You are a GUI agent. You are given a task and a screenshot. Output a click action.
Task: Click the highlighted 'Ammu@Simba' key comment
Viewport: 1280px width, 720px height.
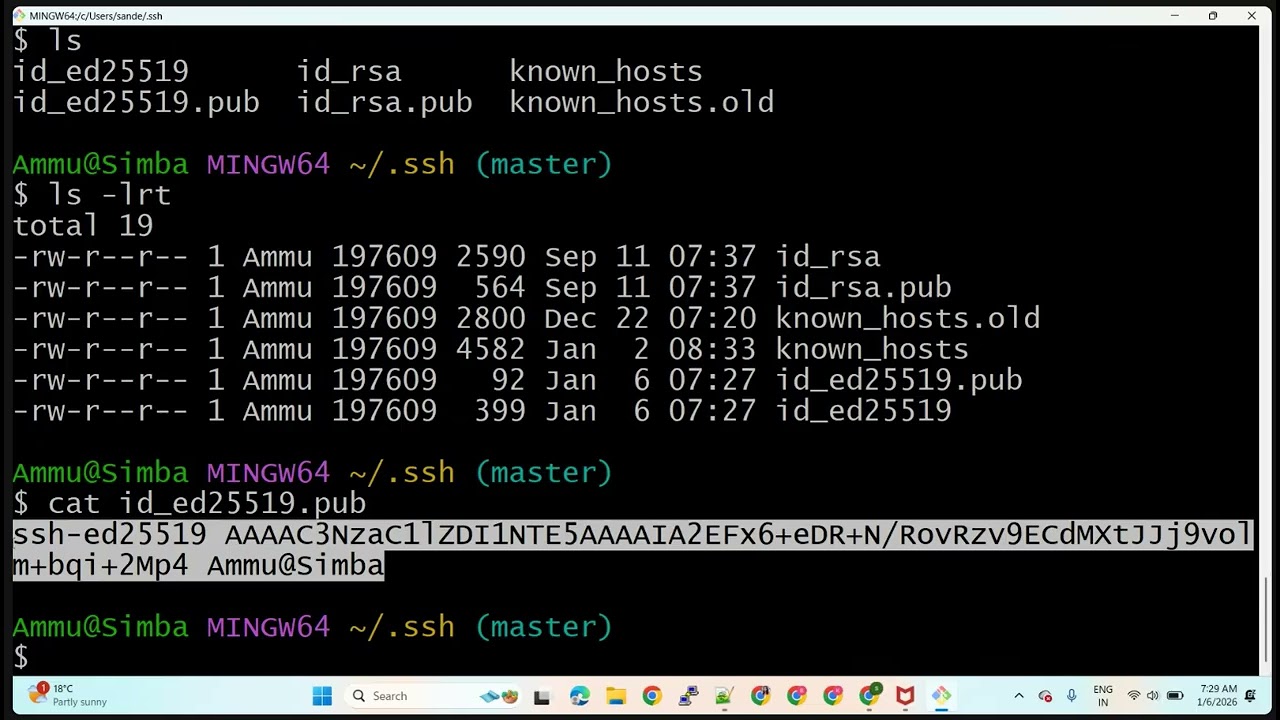295,566
